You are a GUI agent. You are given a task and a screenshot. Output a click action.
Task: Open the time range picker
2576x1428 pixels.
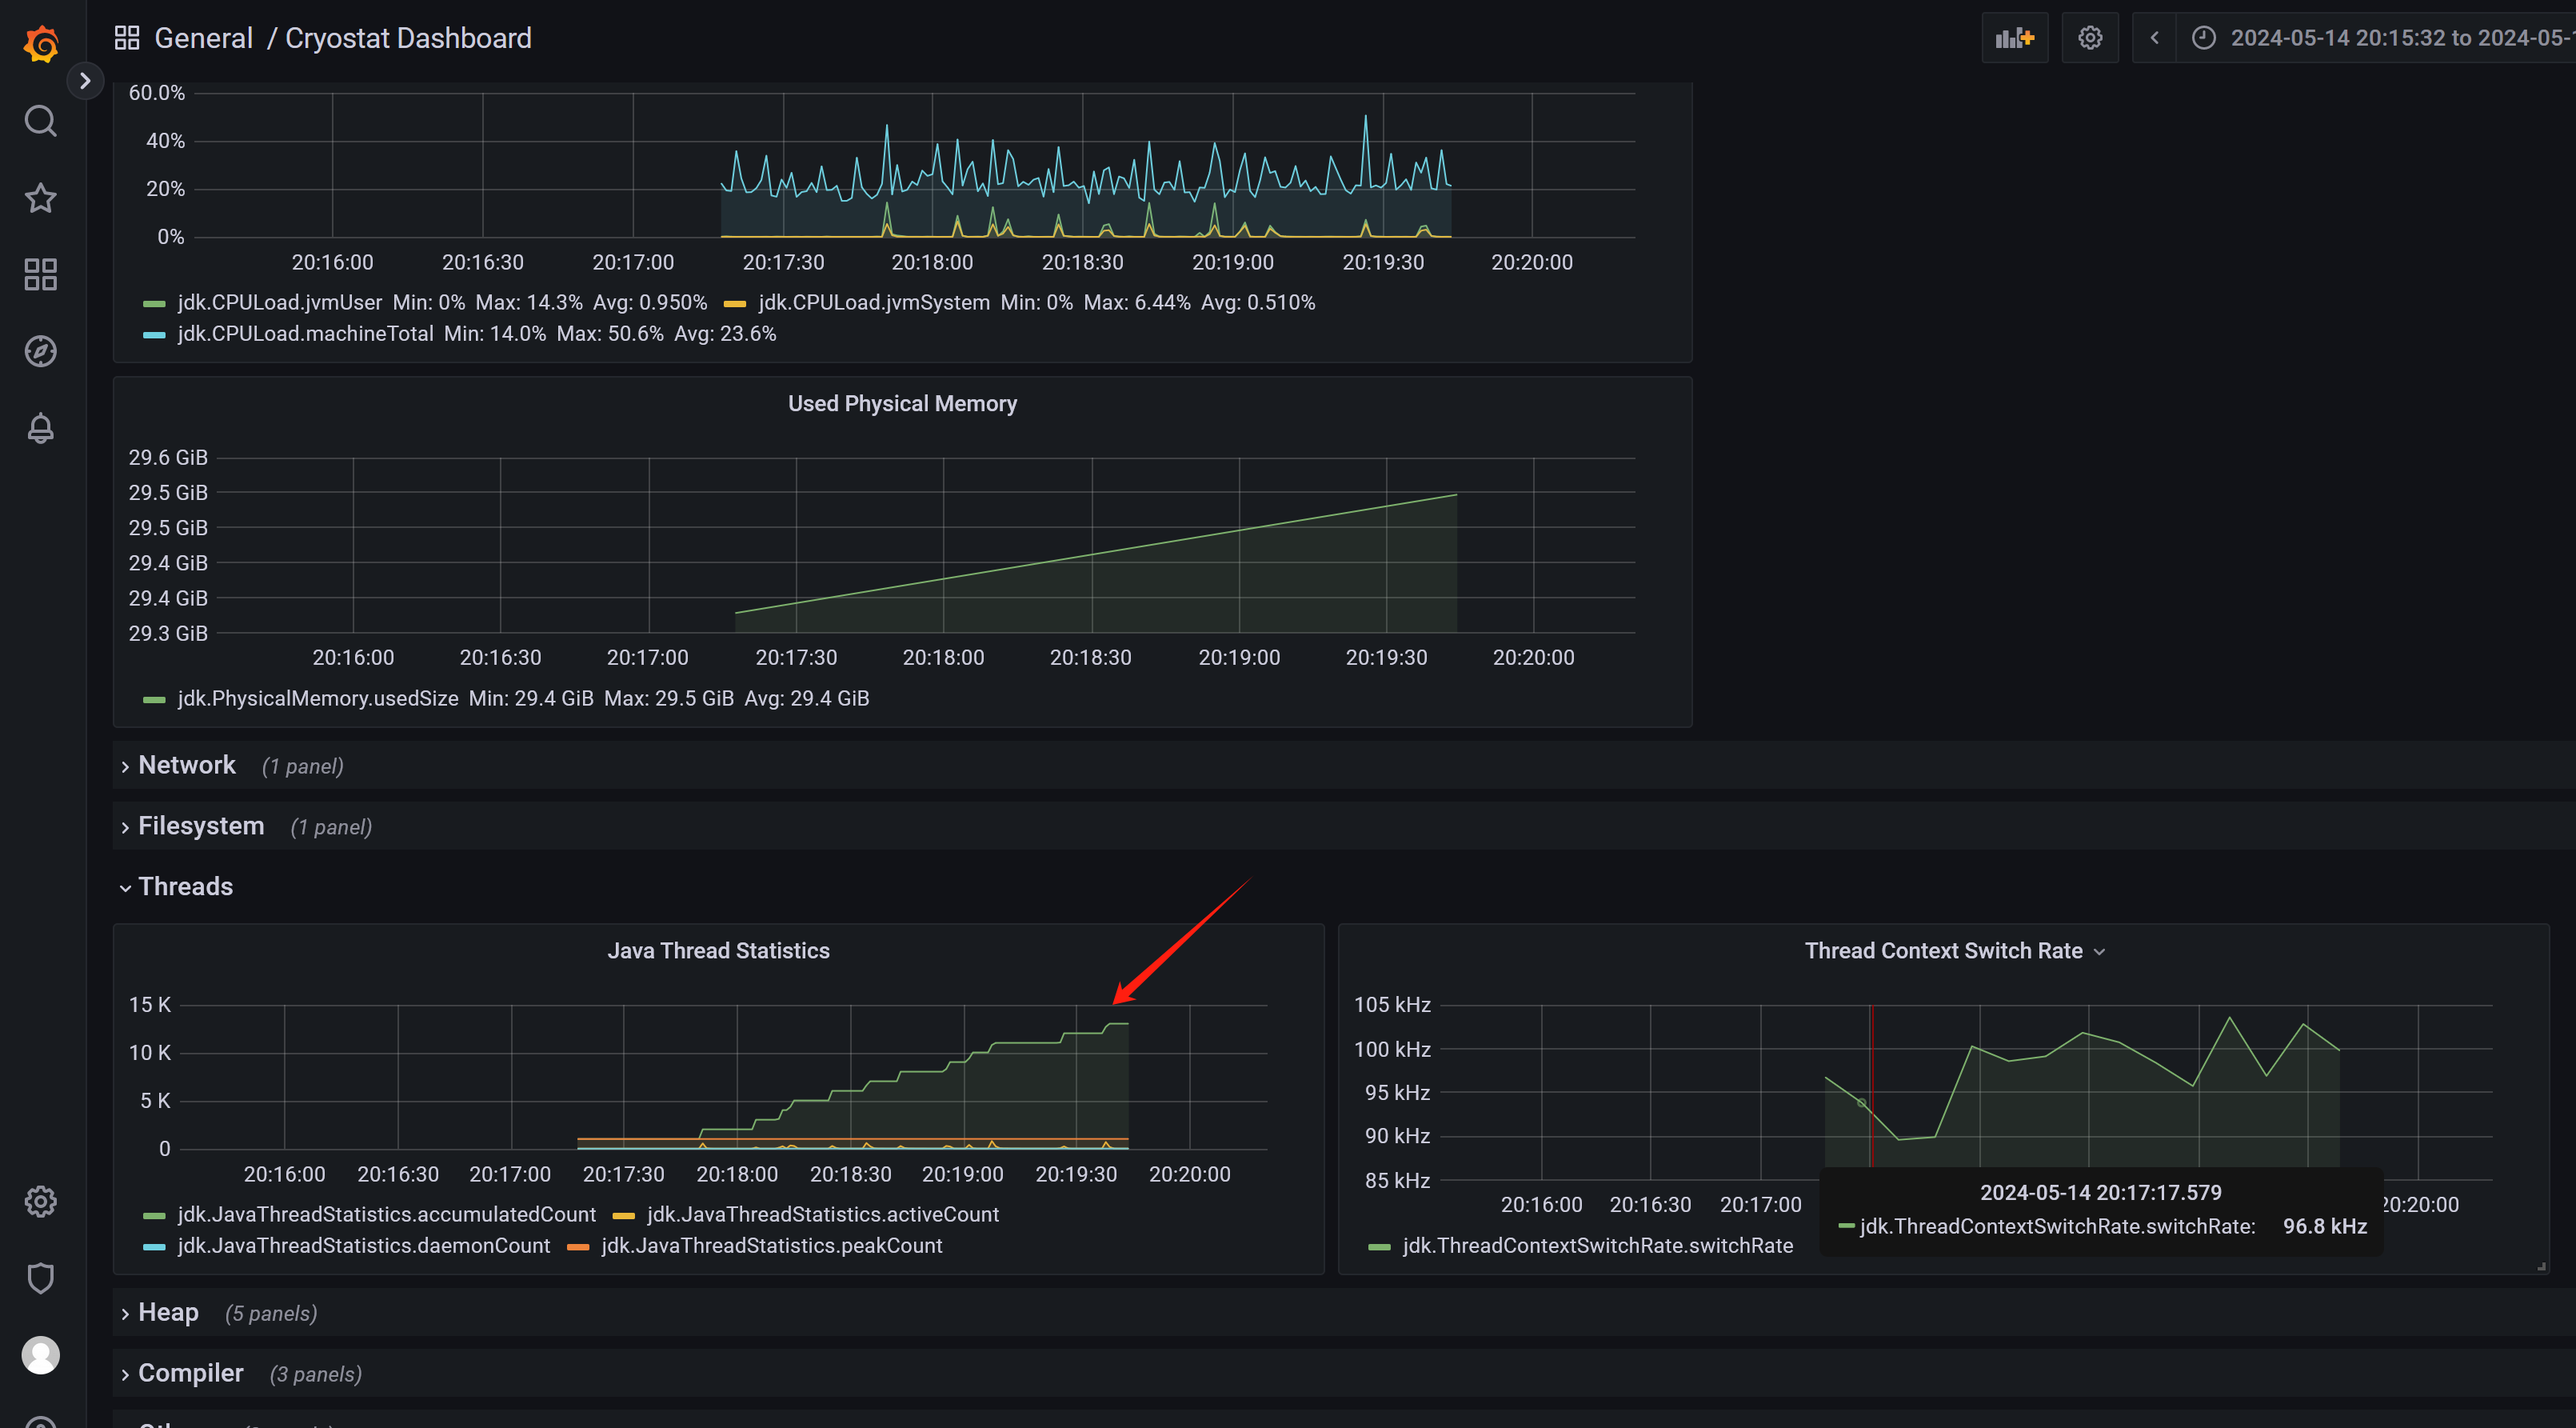[x=2390, y=38]
